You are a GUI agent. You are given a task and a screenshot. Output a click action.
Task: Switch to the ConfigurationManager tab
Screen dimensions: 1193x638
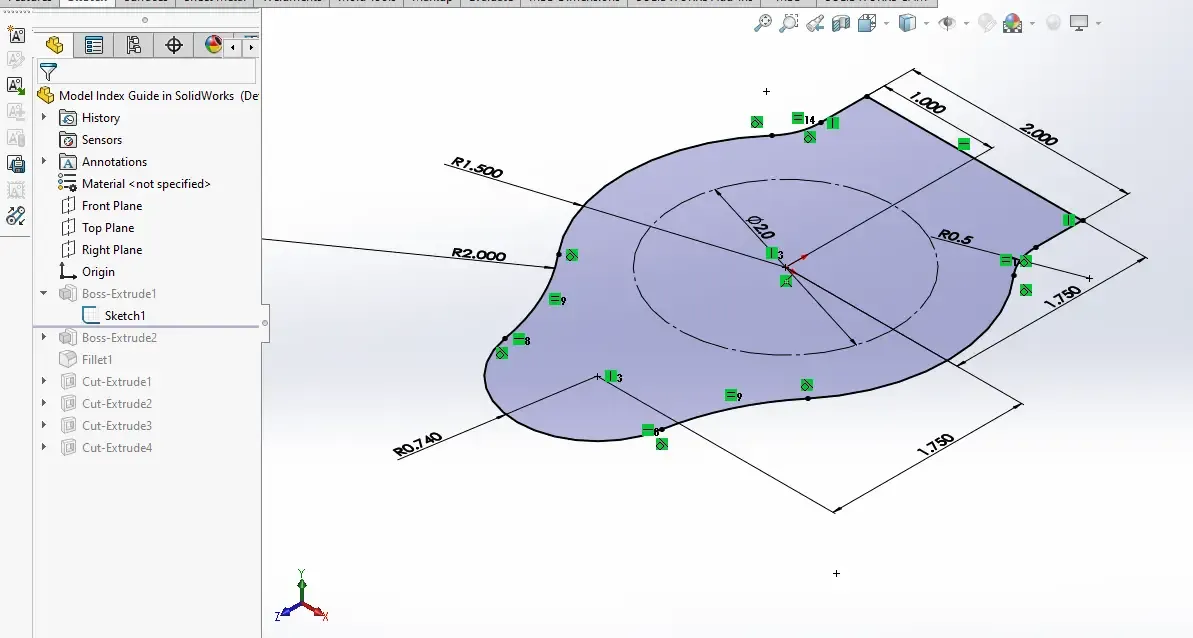134,46
